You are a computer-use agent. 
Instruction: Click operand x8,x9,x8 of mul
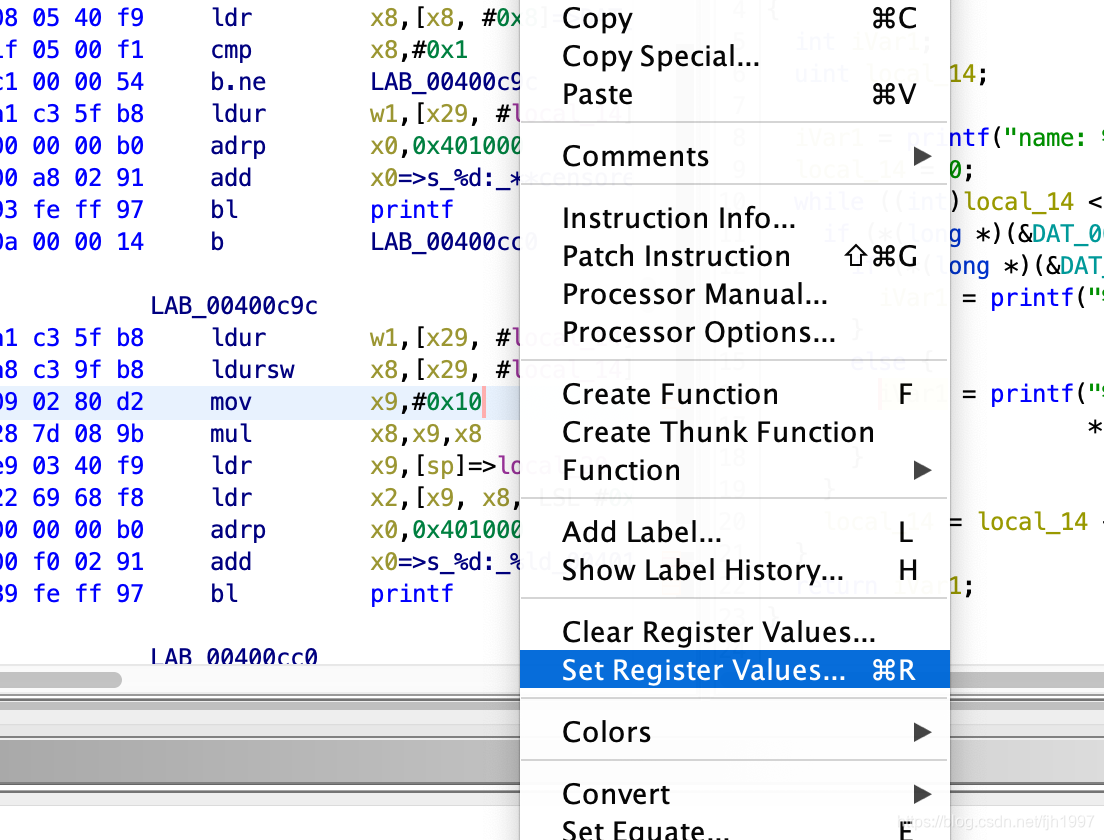[426, 434]
